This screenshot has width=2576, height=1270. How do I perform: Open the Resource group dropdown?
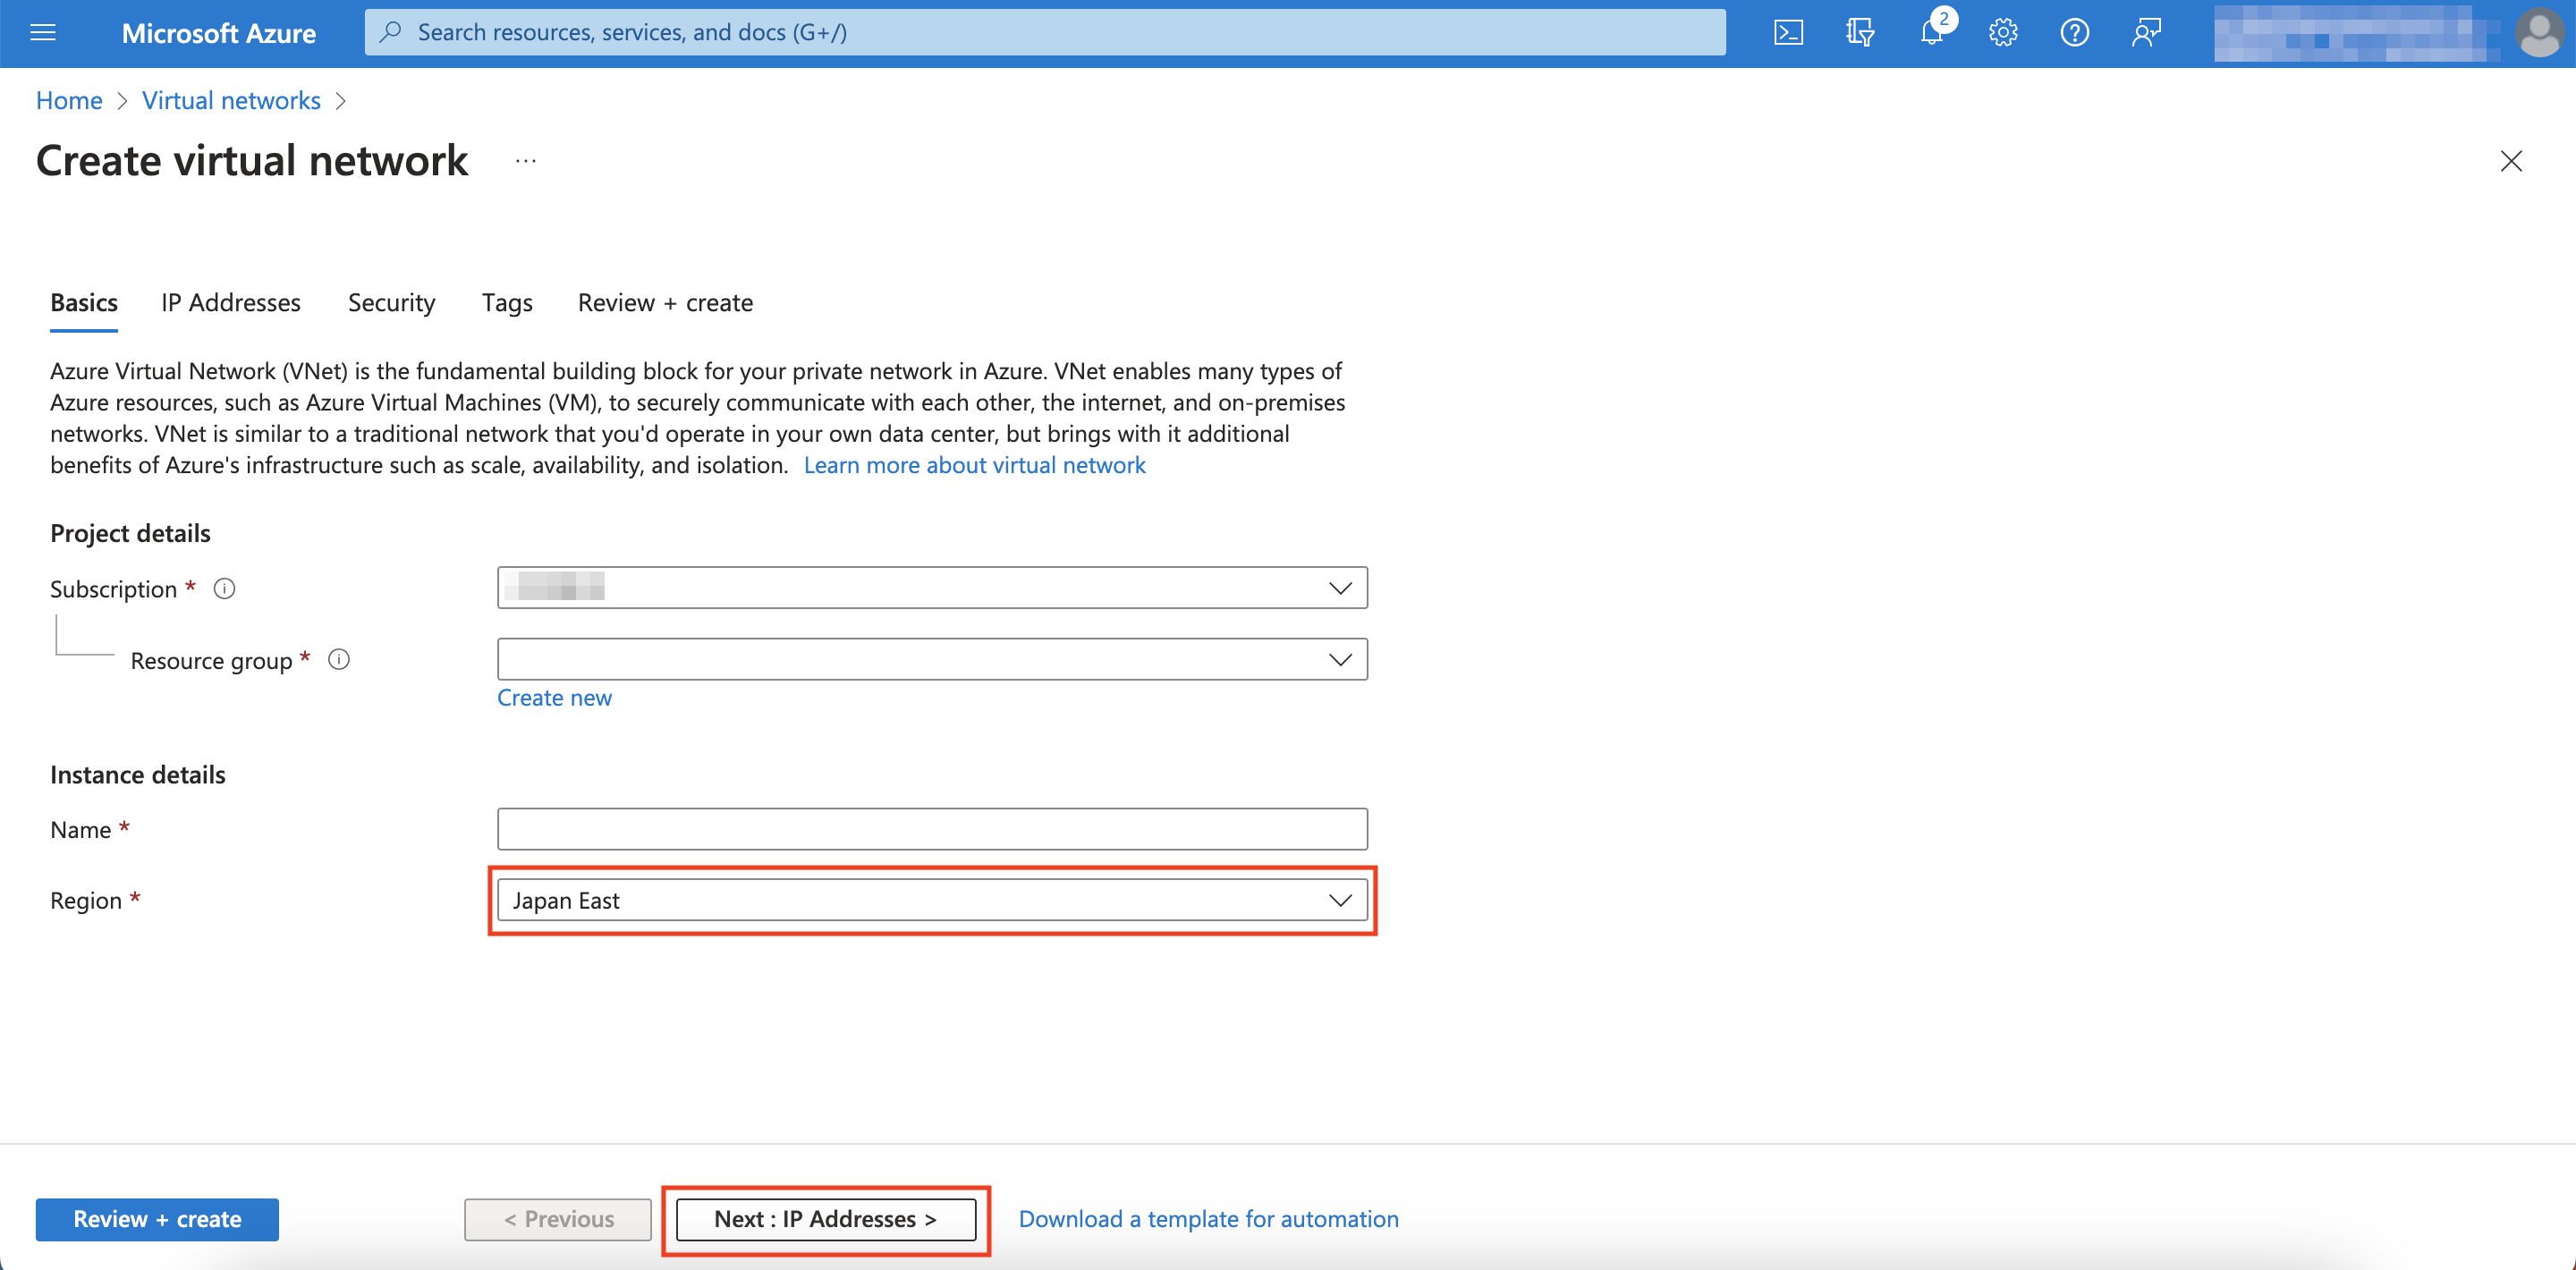1340,658
